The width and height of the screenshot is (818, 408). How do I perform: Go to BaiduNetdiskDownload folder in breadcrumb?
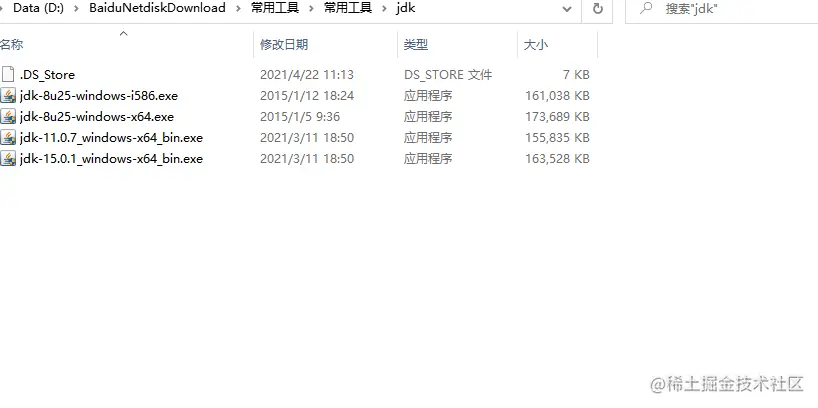pyautogui.click(x=157, y=8)
